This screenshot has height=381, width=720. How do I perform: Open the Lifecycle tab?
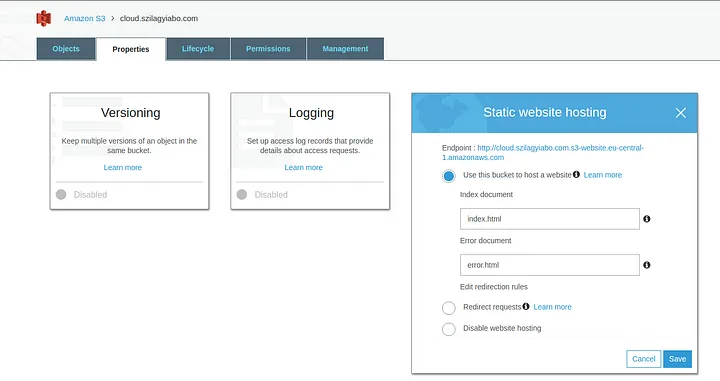click(x=198, y=49)
